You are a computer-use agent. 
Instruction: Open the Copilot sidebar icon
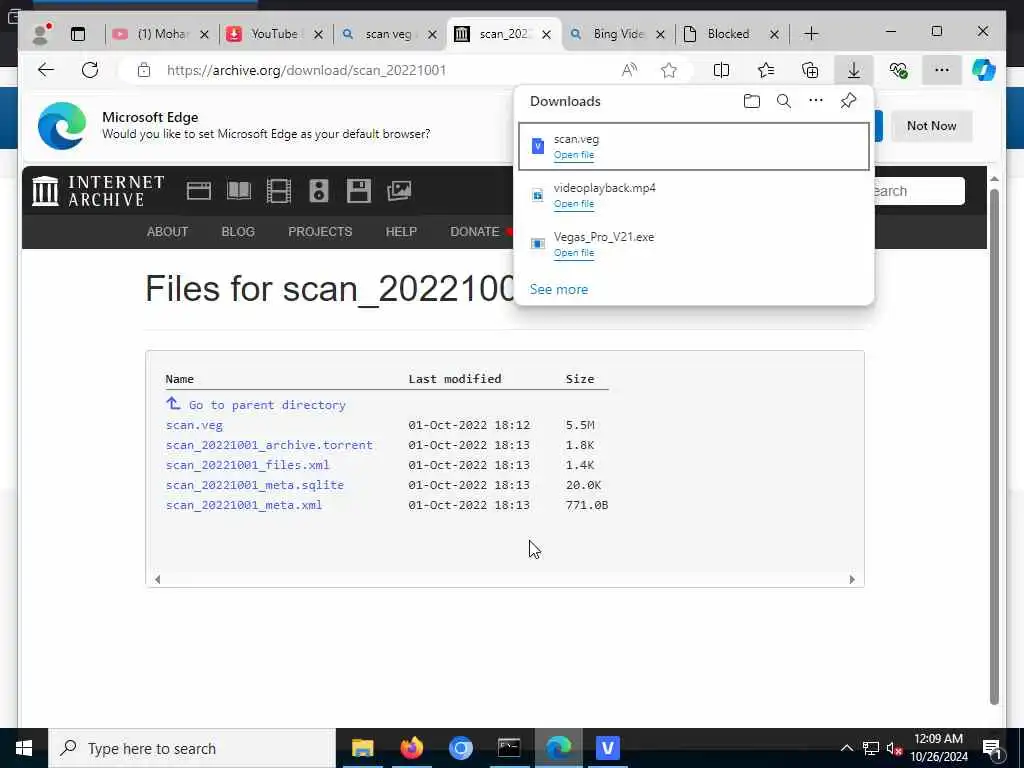pos(984,70)
